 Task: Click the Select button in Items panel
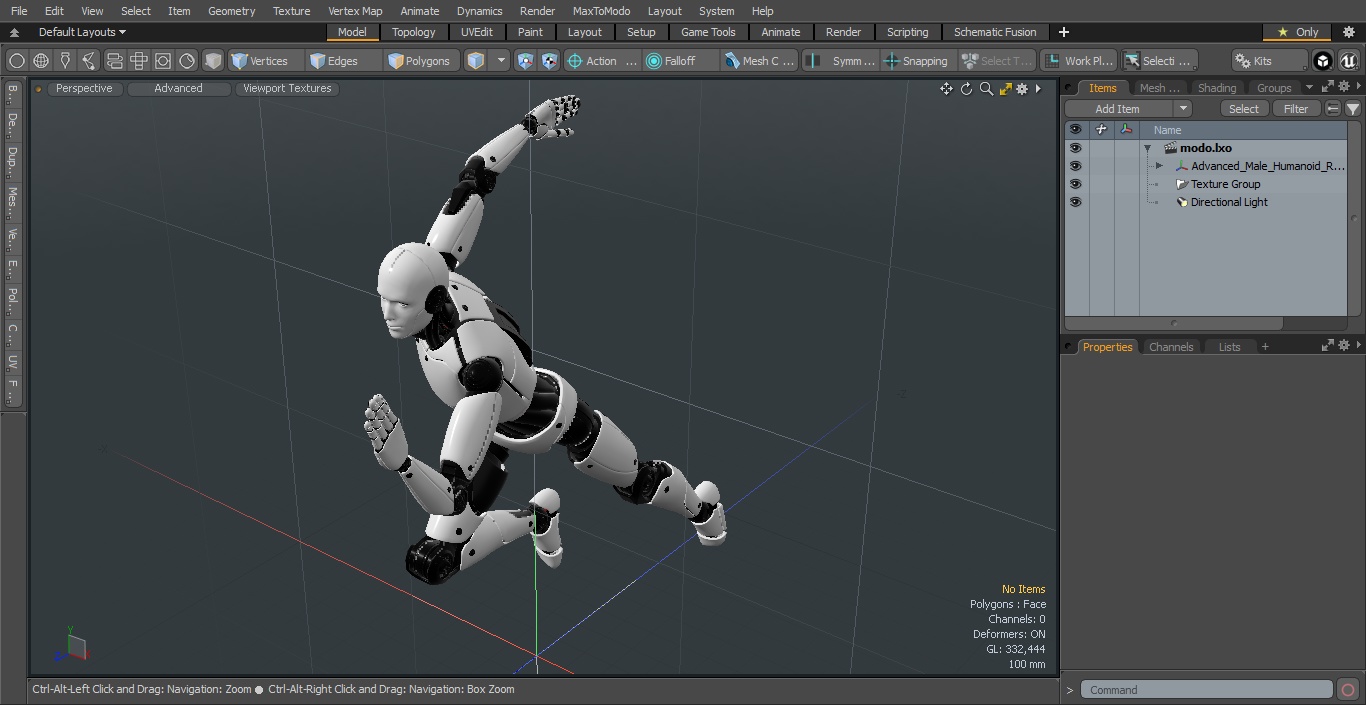pos(1244,109)
